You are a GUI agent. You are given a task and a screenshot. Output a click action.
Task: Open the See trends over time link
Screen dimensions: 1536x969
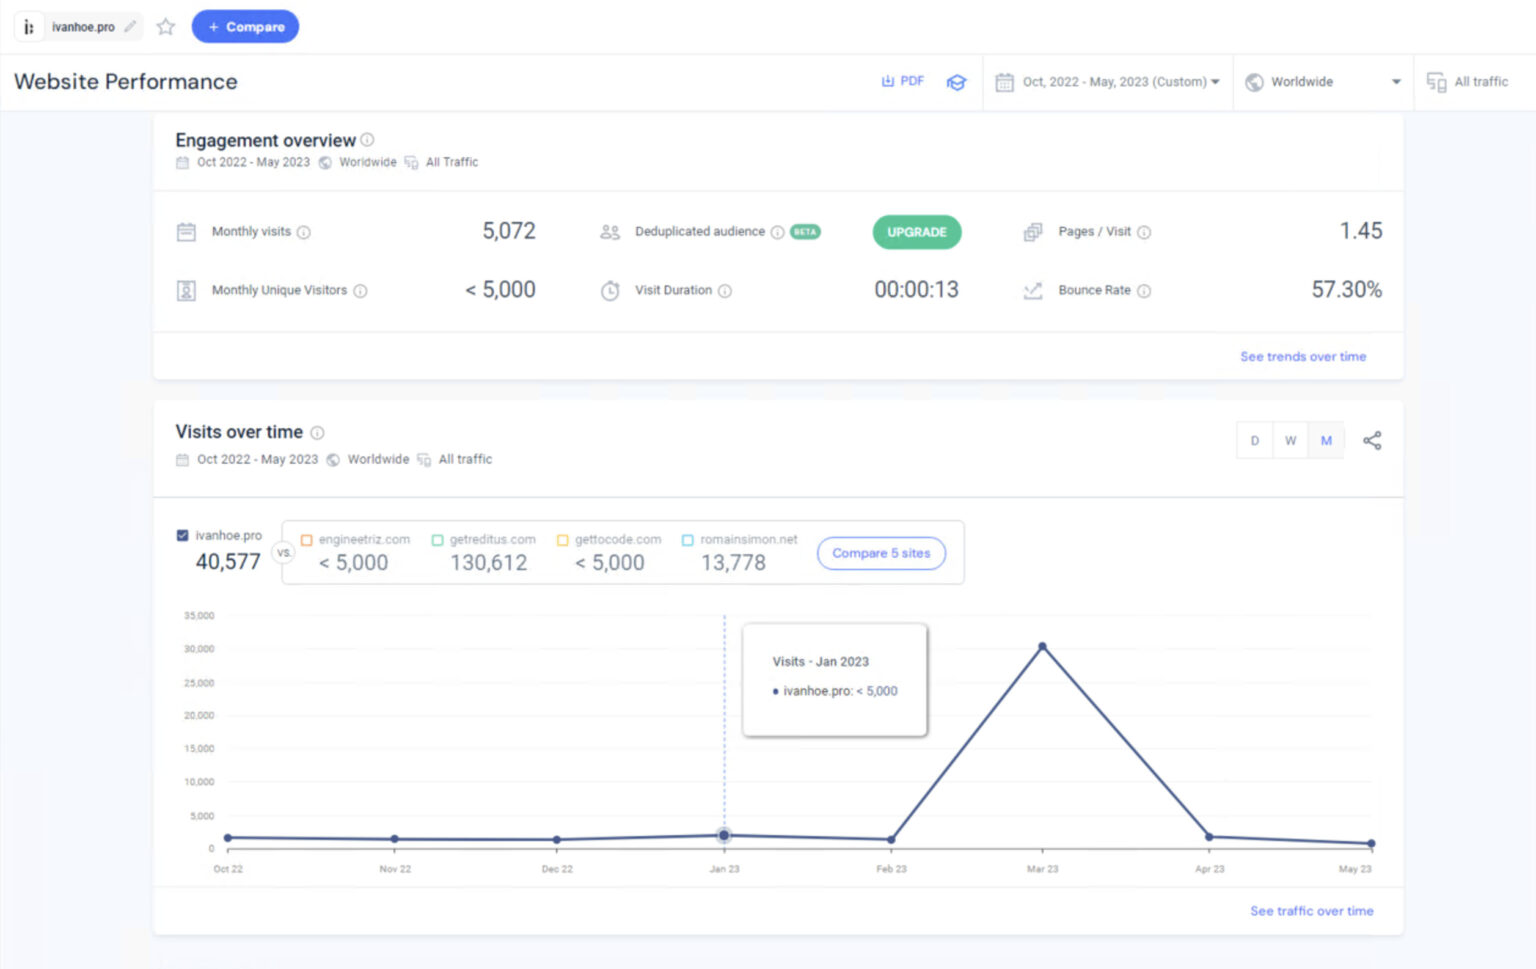(x=1302, y=356)
